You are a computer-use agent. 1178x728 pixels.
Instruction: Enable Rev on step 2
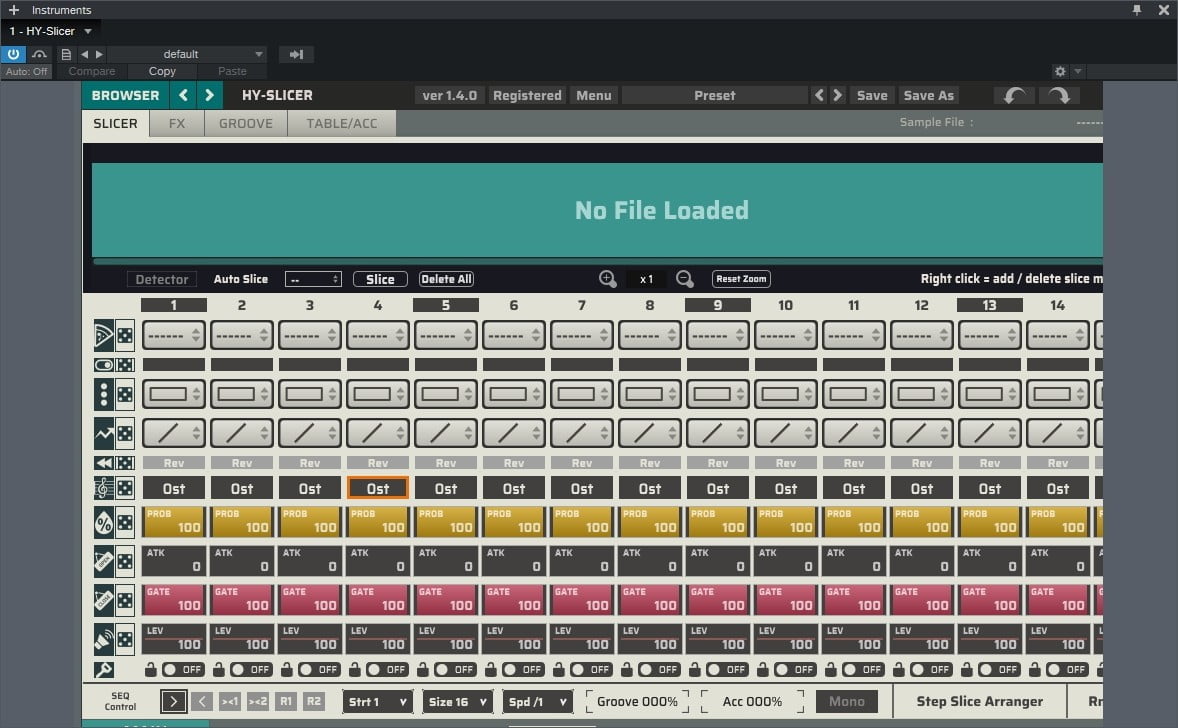[x=242, y=463]
